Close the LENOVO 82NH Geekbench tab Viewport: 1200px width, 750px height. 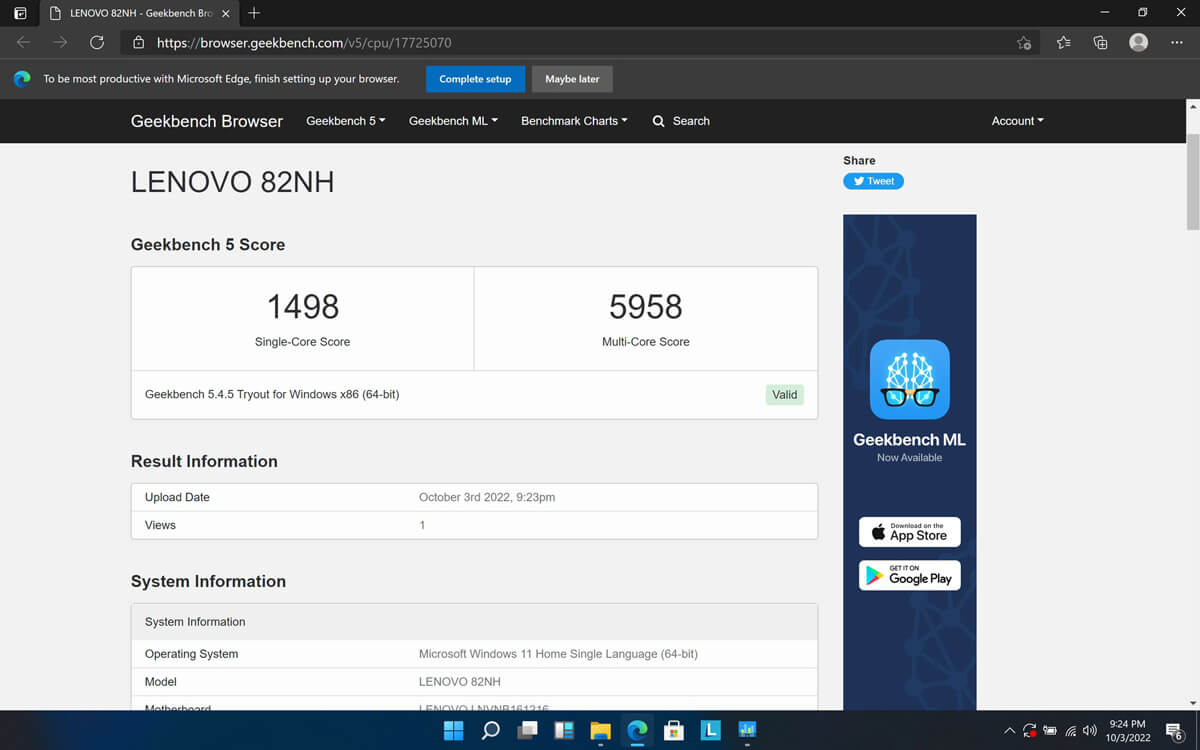tap(225, 13)
